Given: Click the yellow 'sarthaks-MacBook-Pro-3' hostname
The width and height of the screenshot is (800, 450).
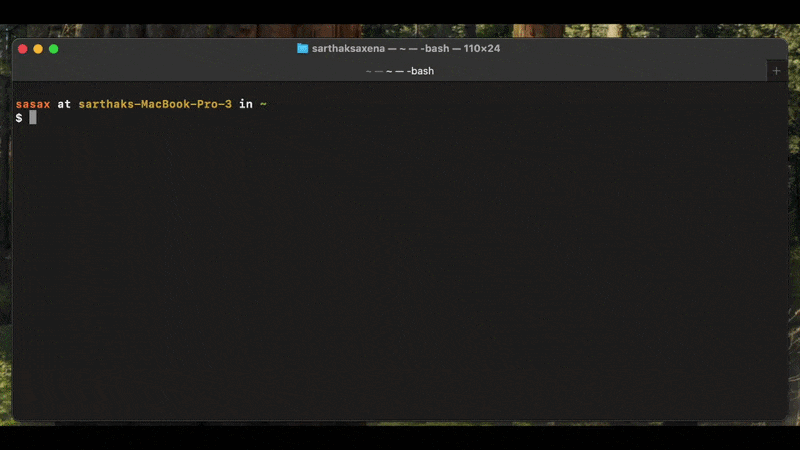Looking at the screenshot, I should coord(155,104).
